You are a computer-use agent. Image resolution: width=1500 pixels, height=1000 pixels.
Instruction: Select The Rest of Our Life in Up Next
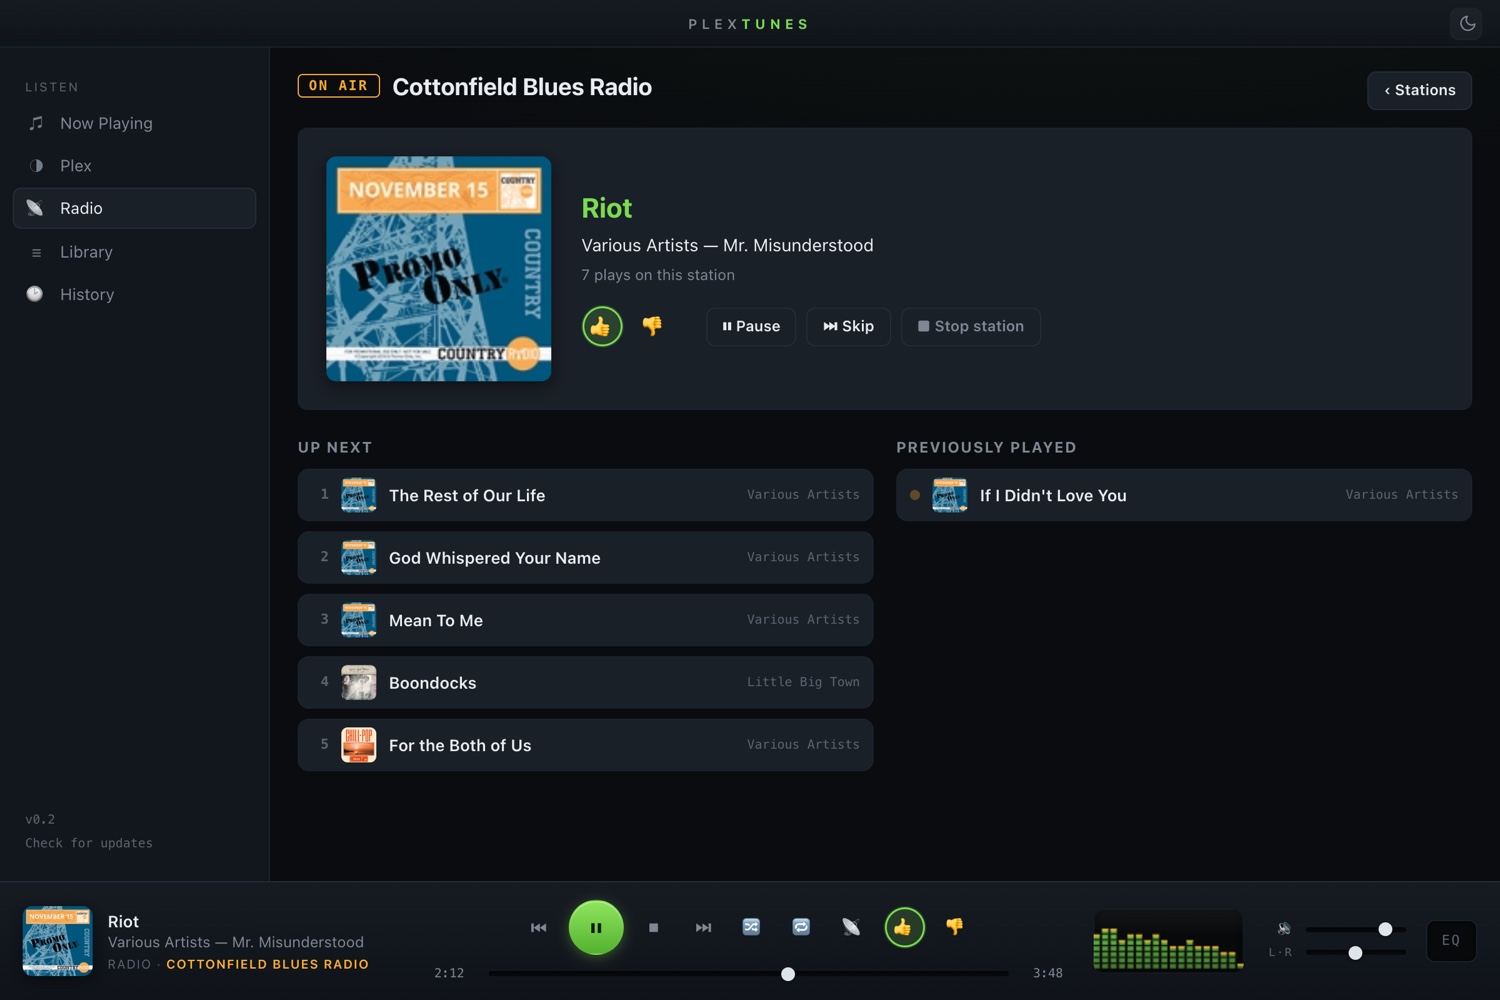585,495
